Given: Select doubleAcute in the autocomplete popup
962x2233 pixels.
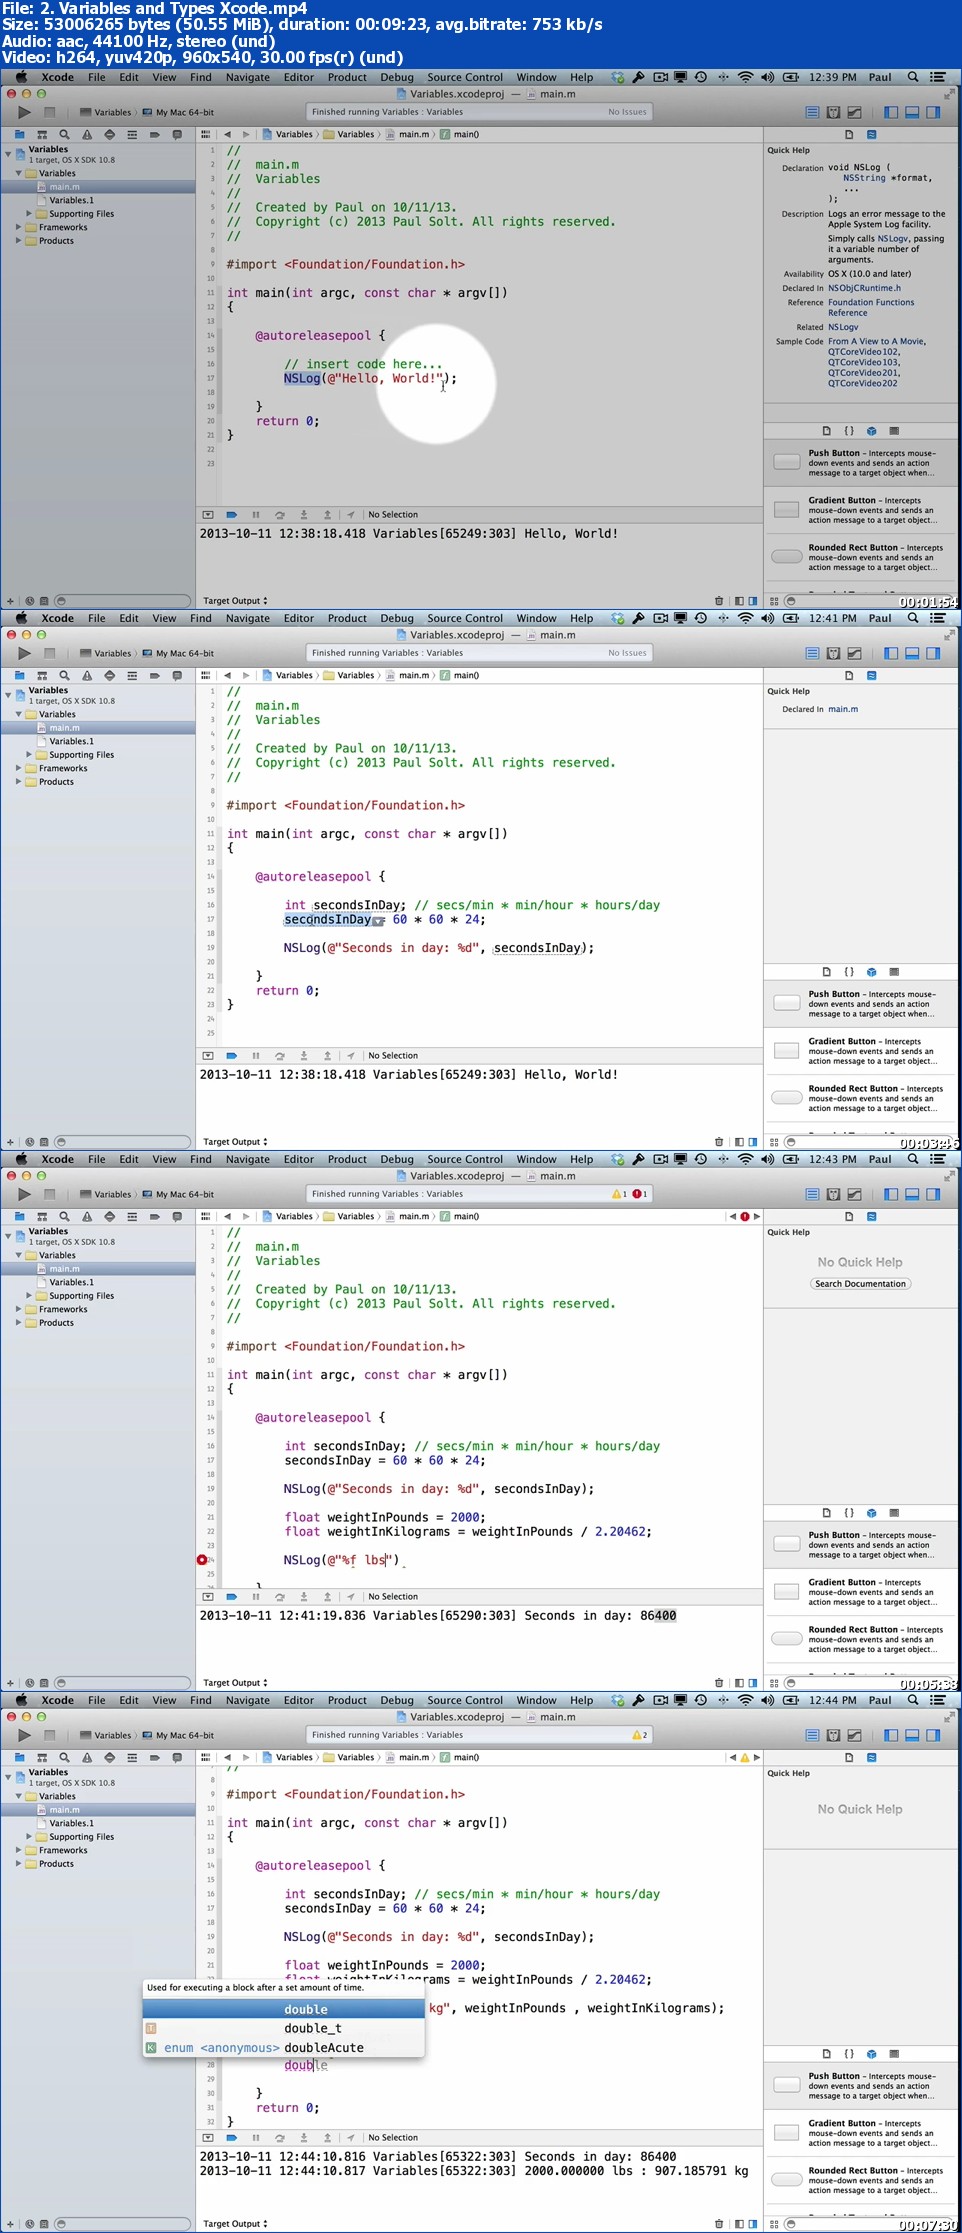Looking at the screenshot, I should (284, 2048).
